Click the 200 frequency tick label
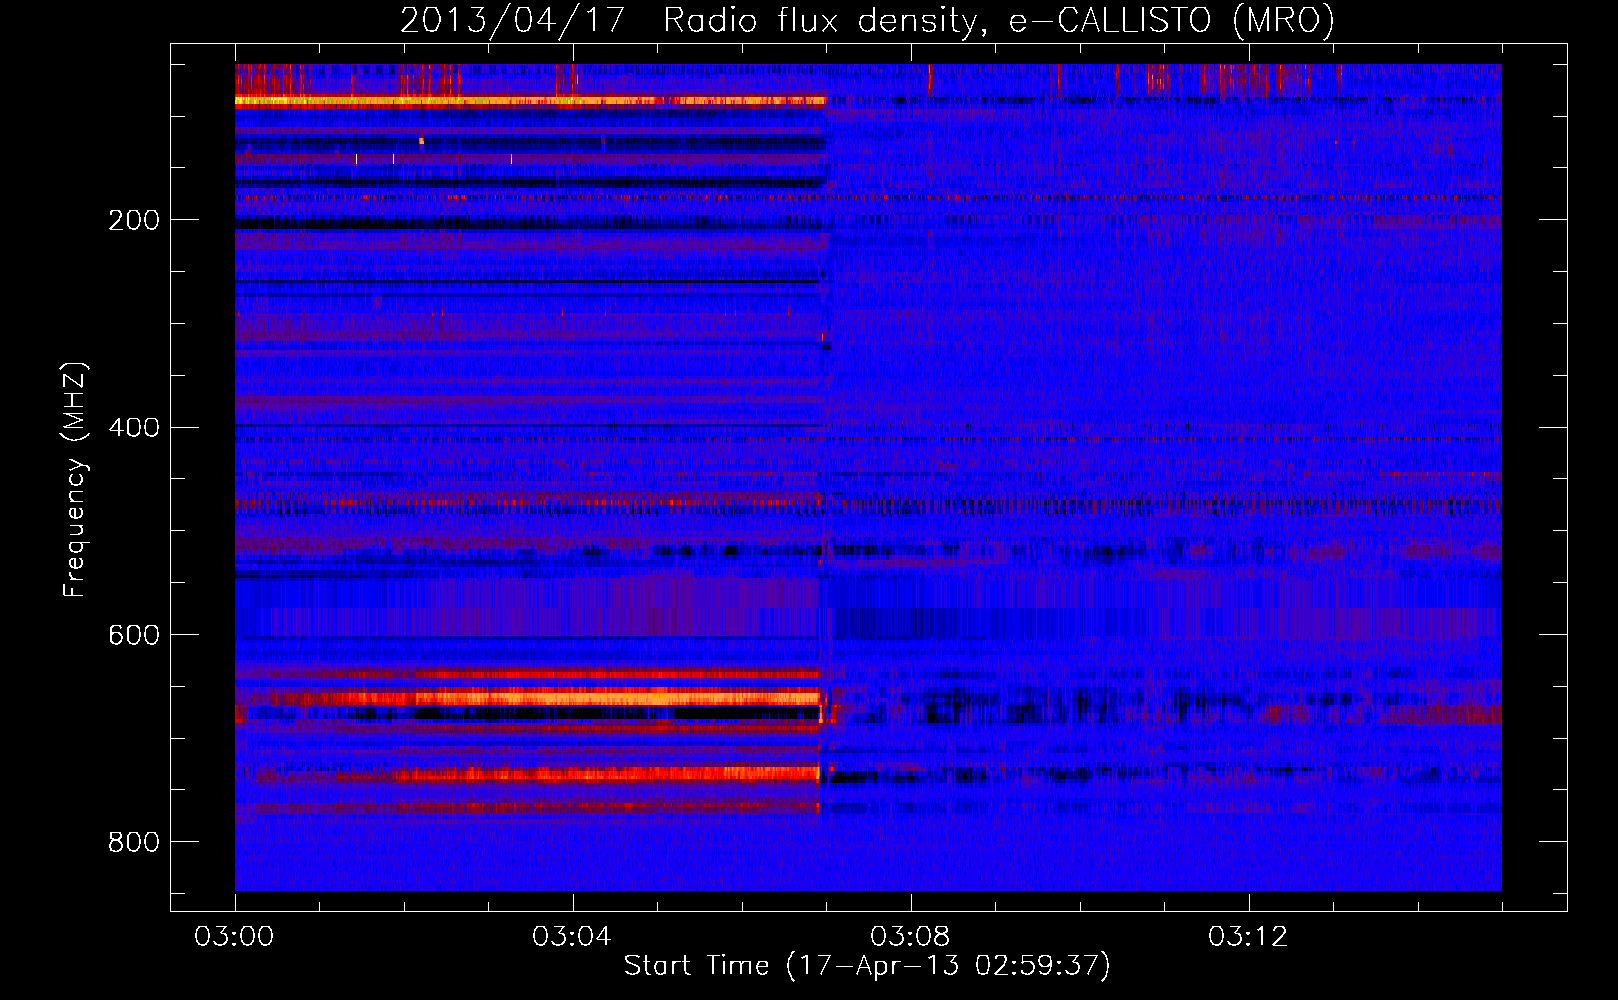Image resolution: width=1618 pixels, height=1000 pixels. (134, 220)
